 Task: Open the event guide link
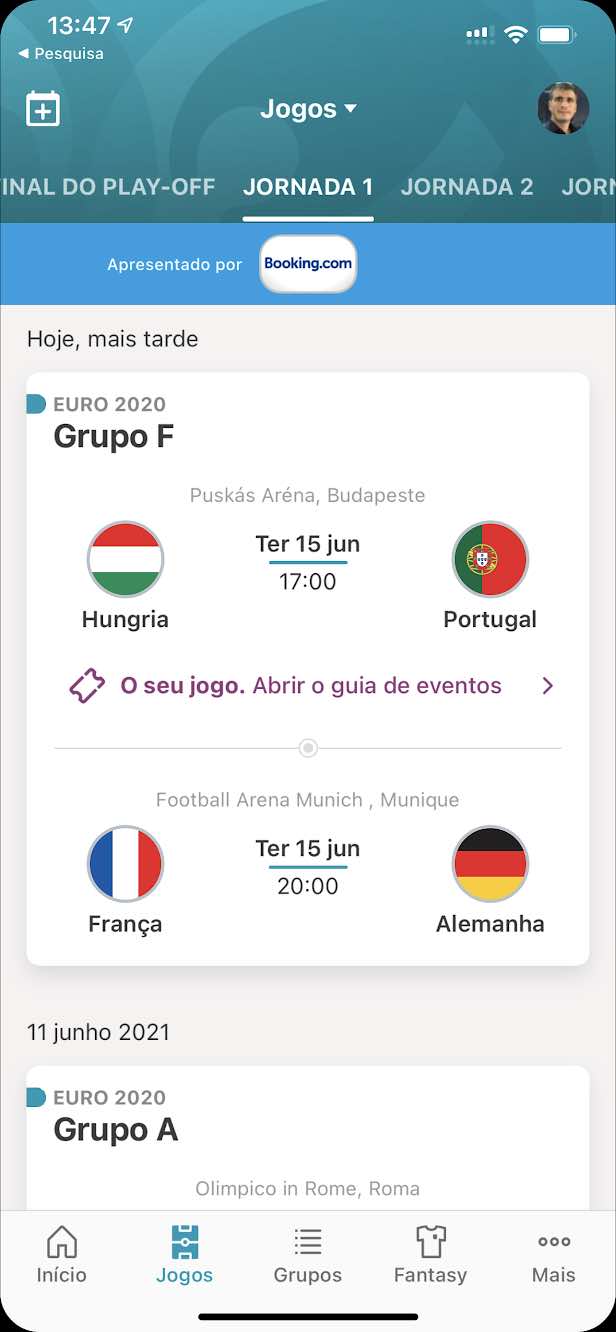tap(311, 686)
